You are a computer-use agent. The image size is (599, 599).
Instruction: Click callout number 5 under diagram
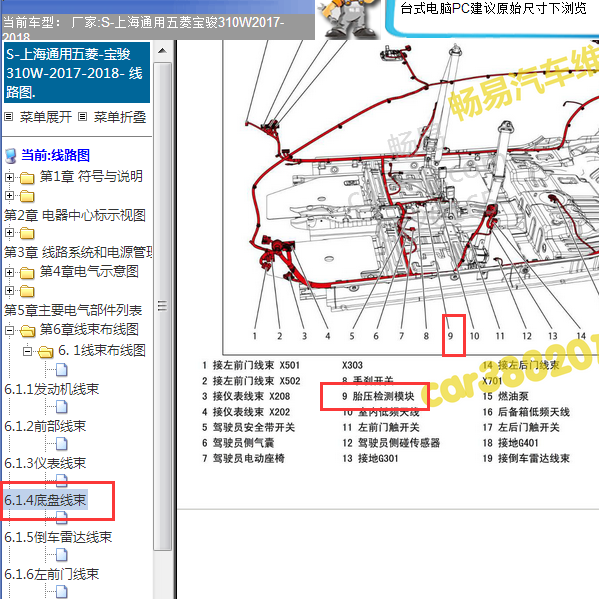(x=352, y=336)
